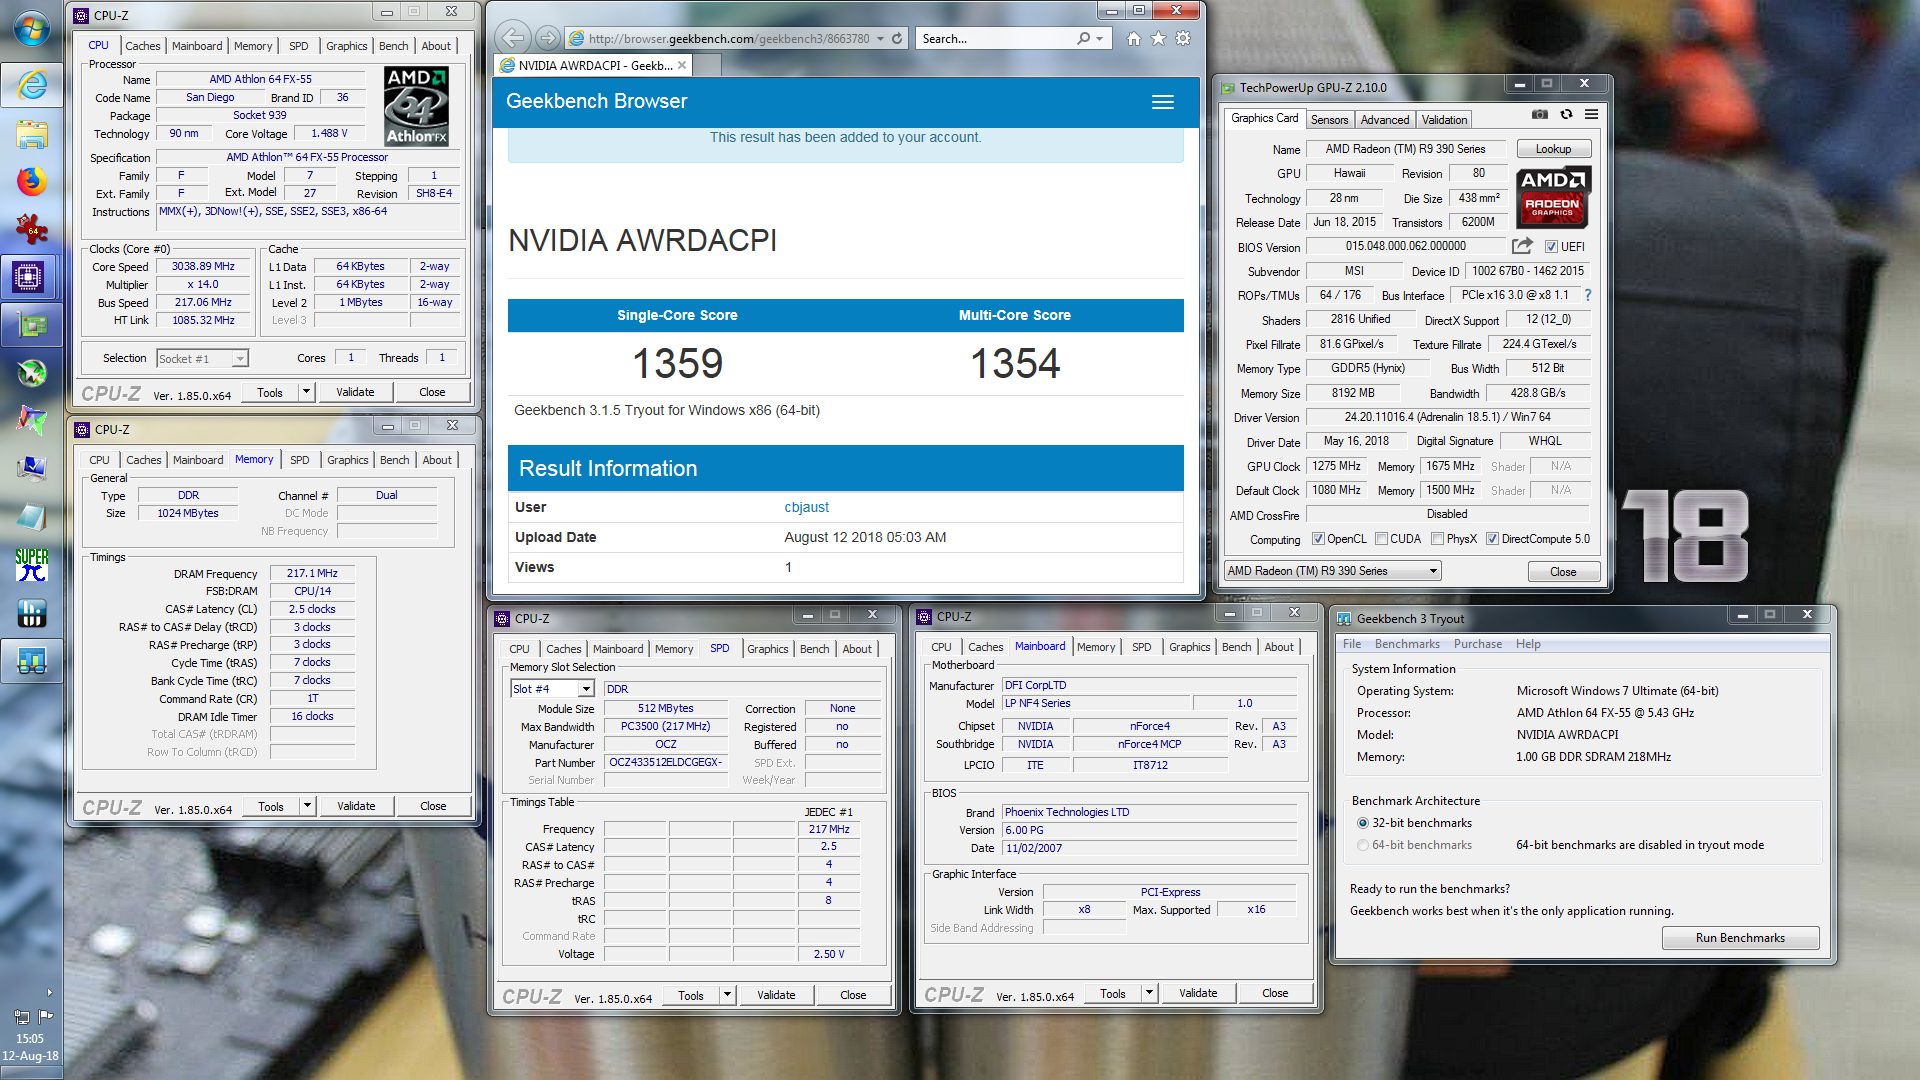The height and width of the screenshot is (1080, 1920).
Task: Open Sensors tab in GPU-Z
Action: (x=1329, y=119)
